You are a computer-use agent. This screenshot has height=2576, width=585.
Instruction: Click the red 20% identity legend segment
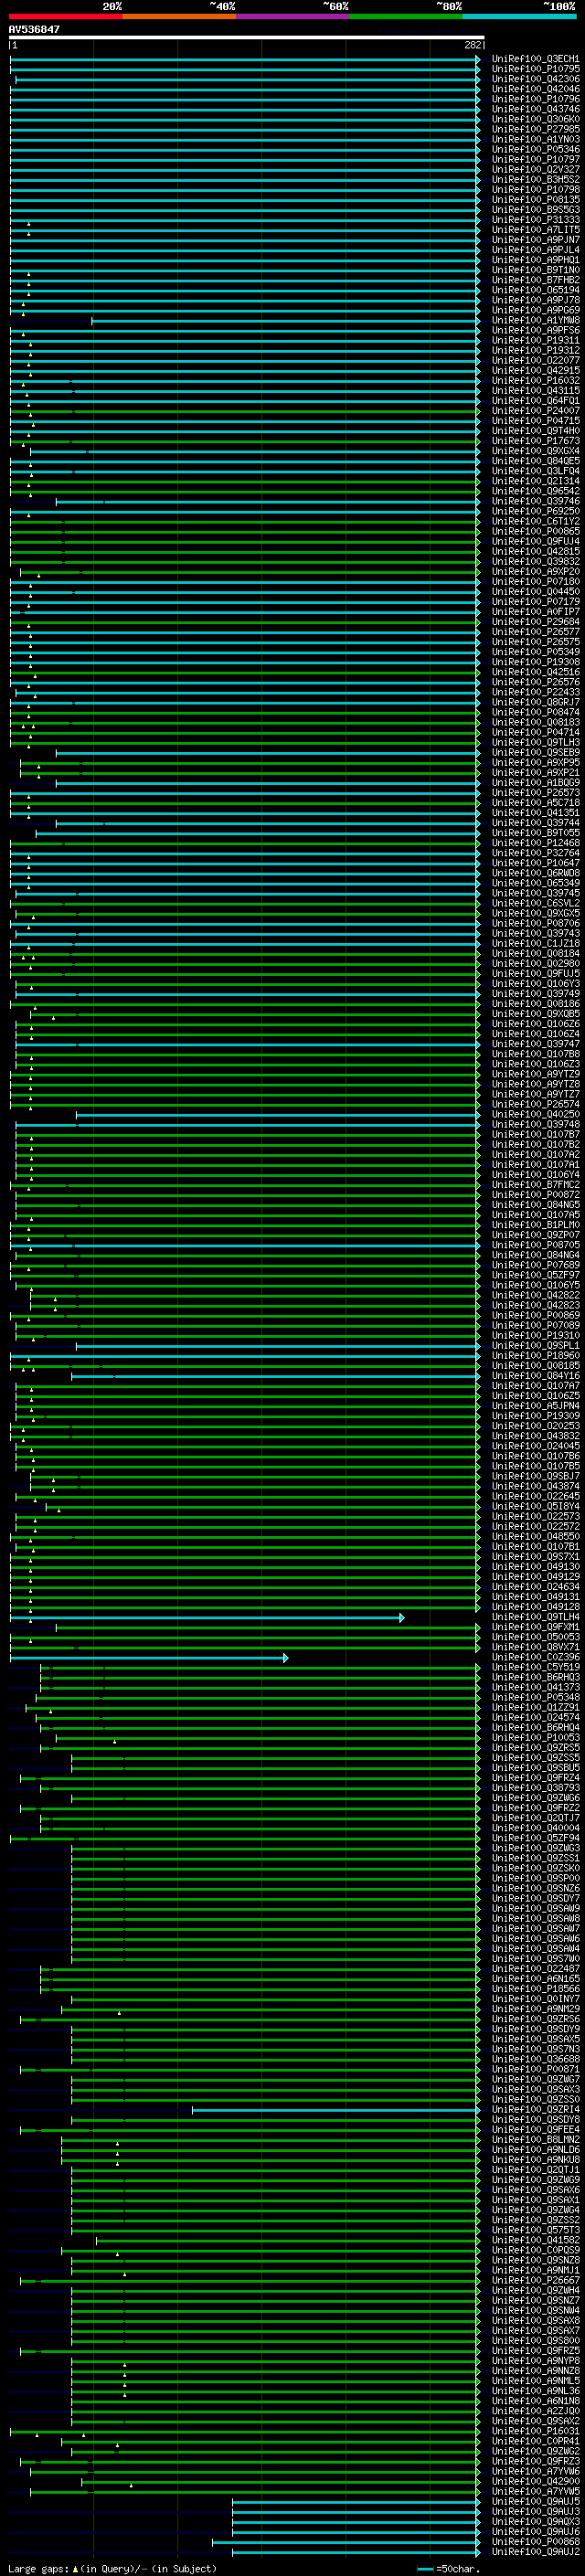[65, 16]
